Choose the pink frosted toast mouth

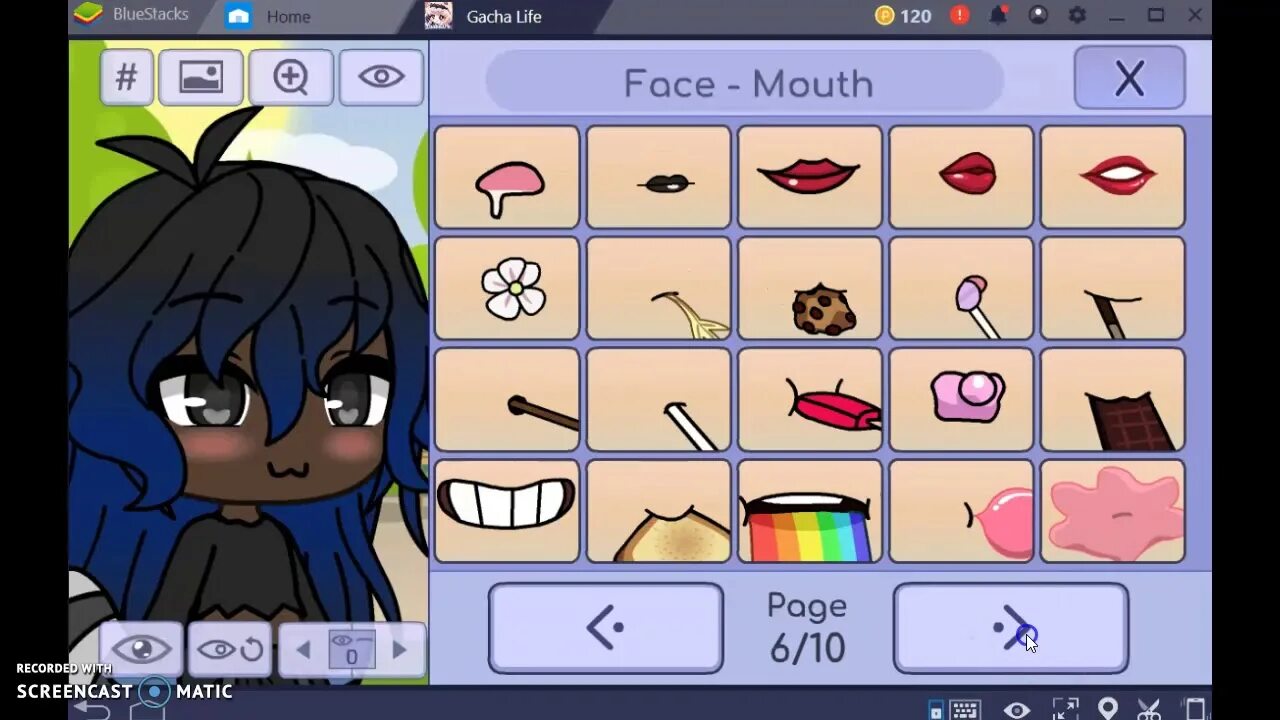coord(961,400)
